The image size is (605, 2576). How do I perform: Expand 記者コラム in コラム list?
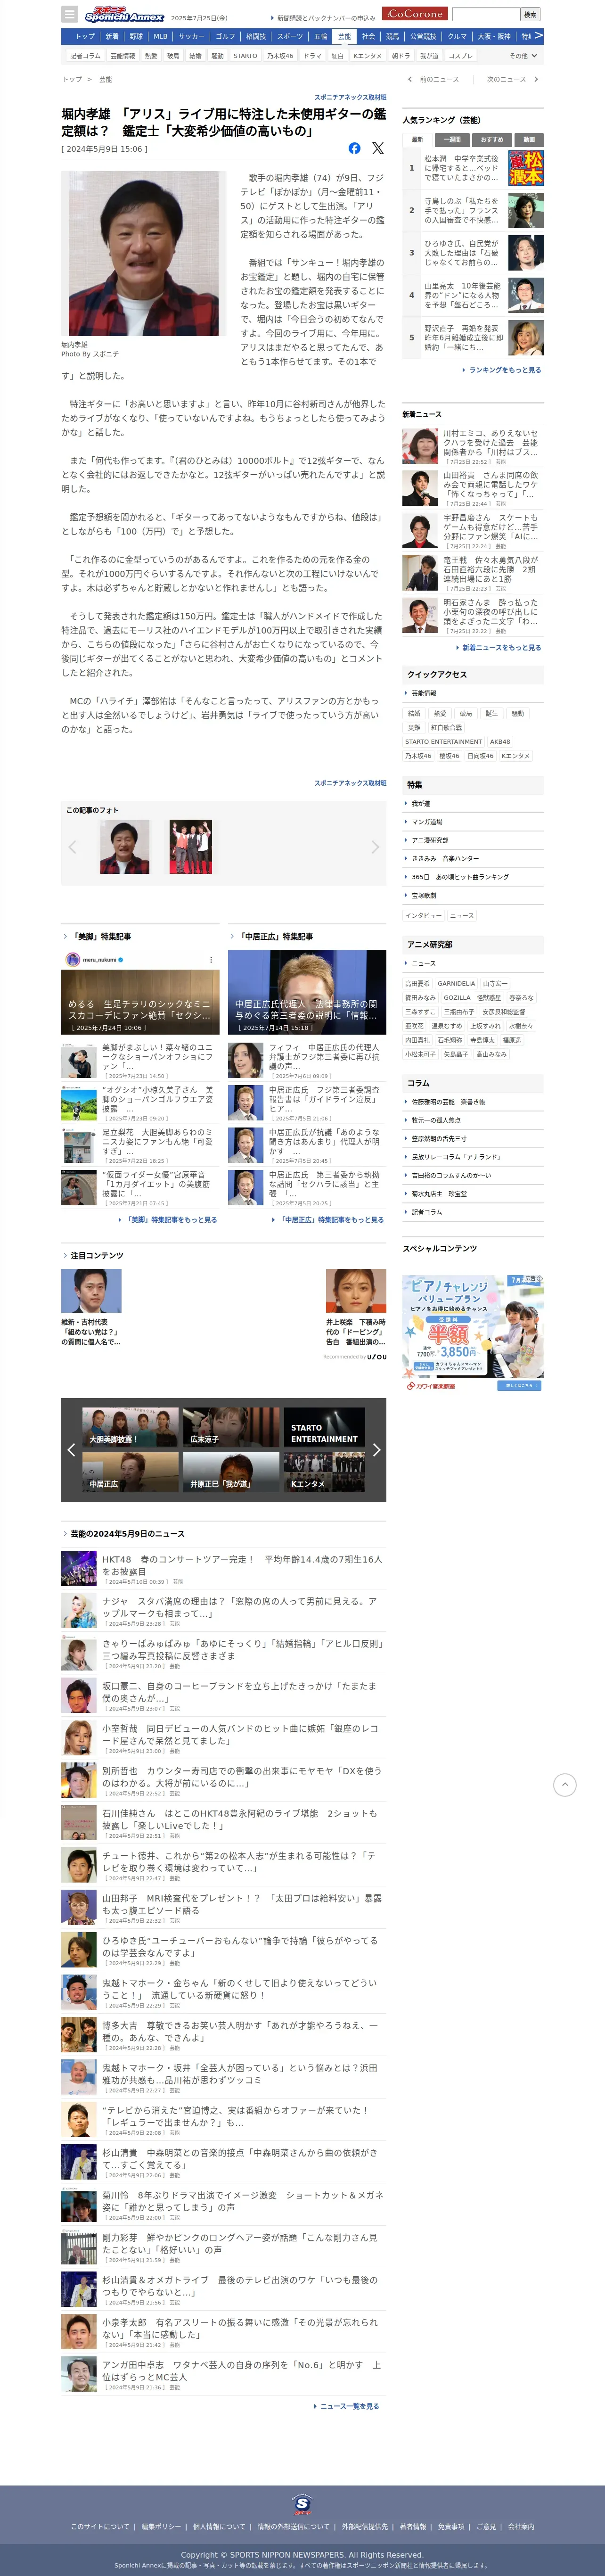(473, 1212)
